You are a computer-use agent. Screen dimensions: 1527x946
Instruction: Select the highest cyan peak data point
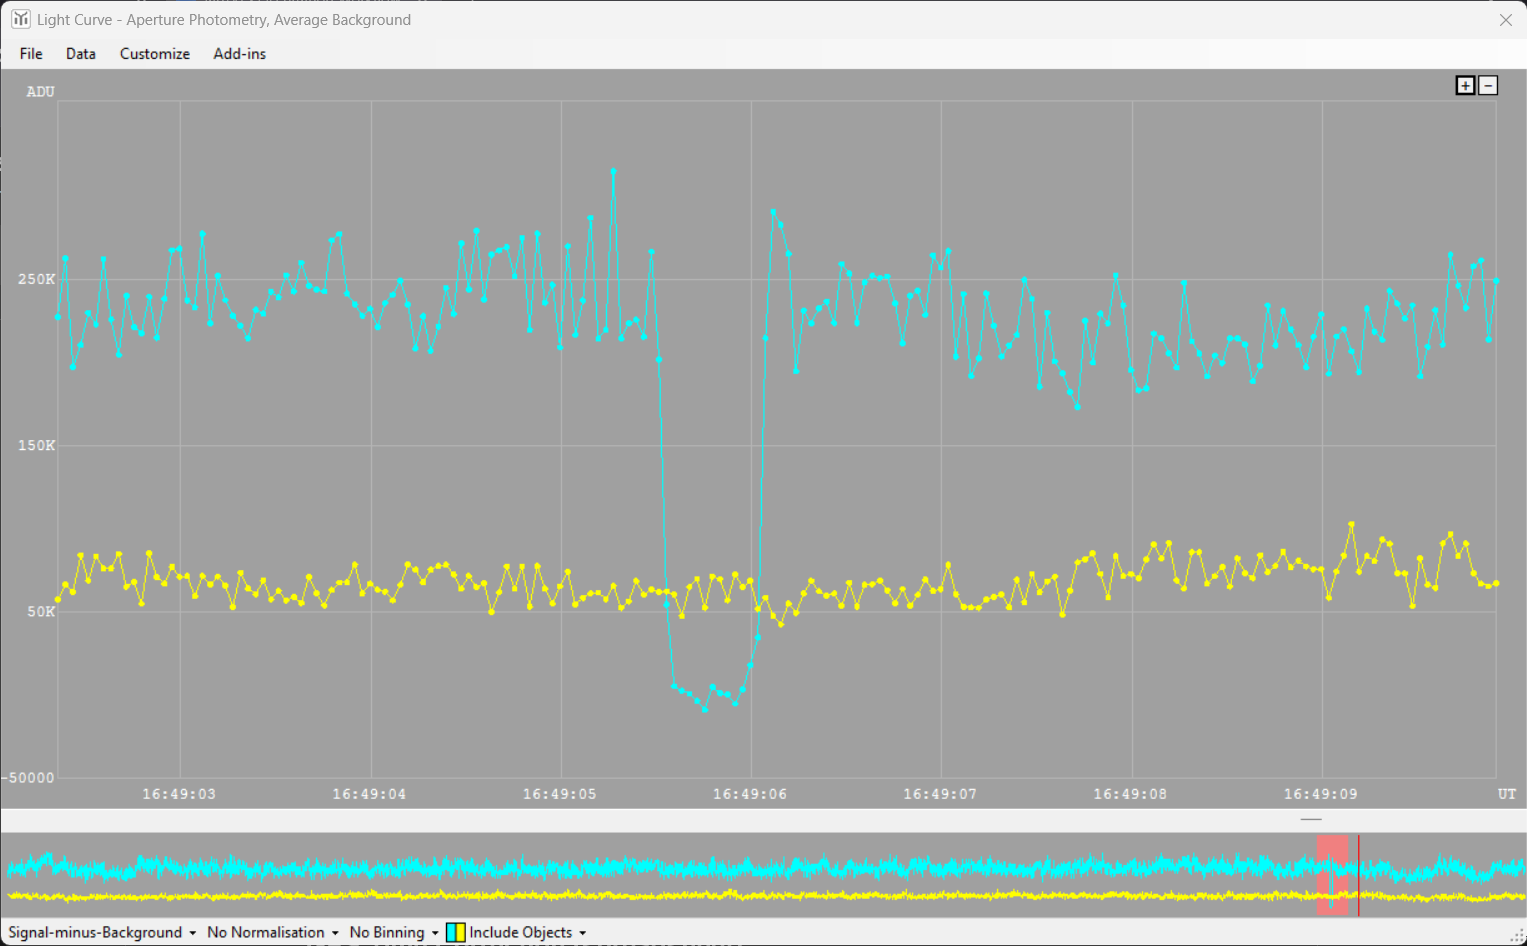tap(613, 171)
